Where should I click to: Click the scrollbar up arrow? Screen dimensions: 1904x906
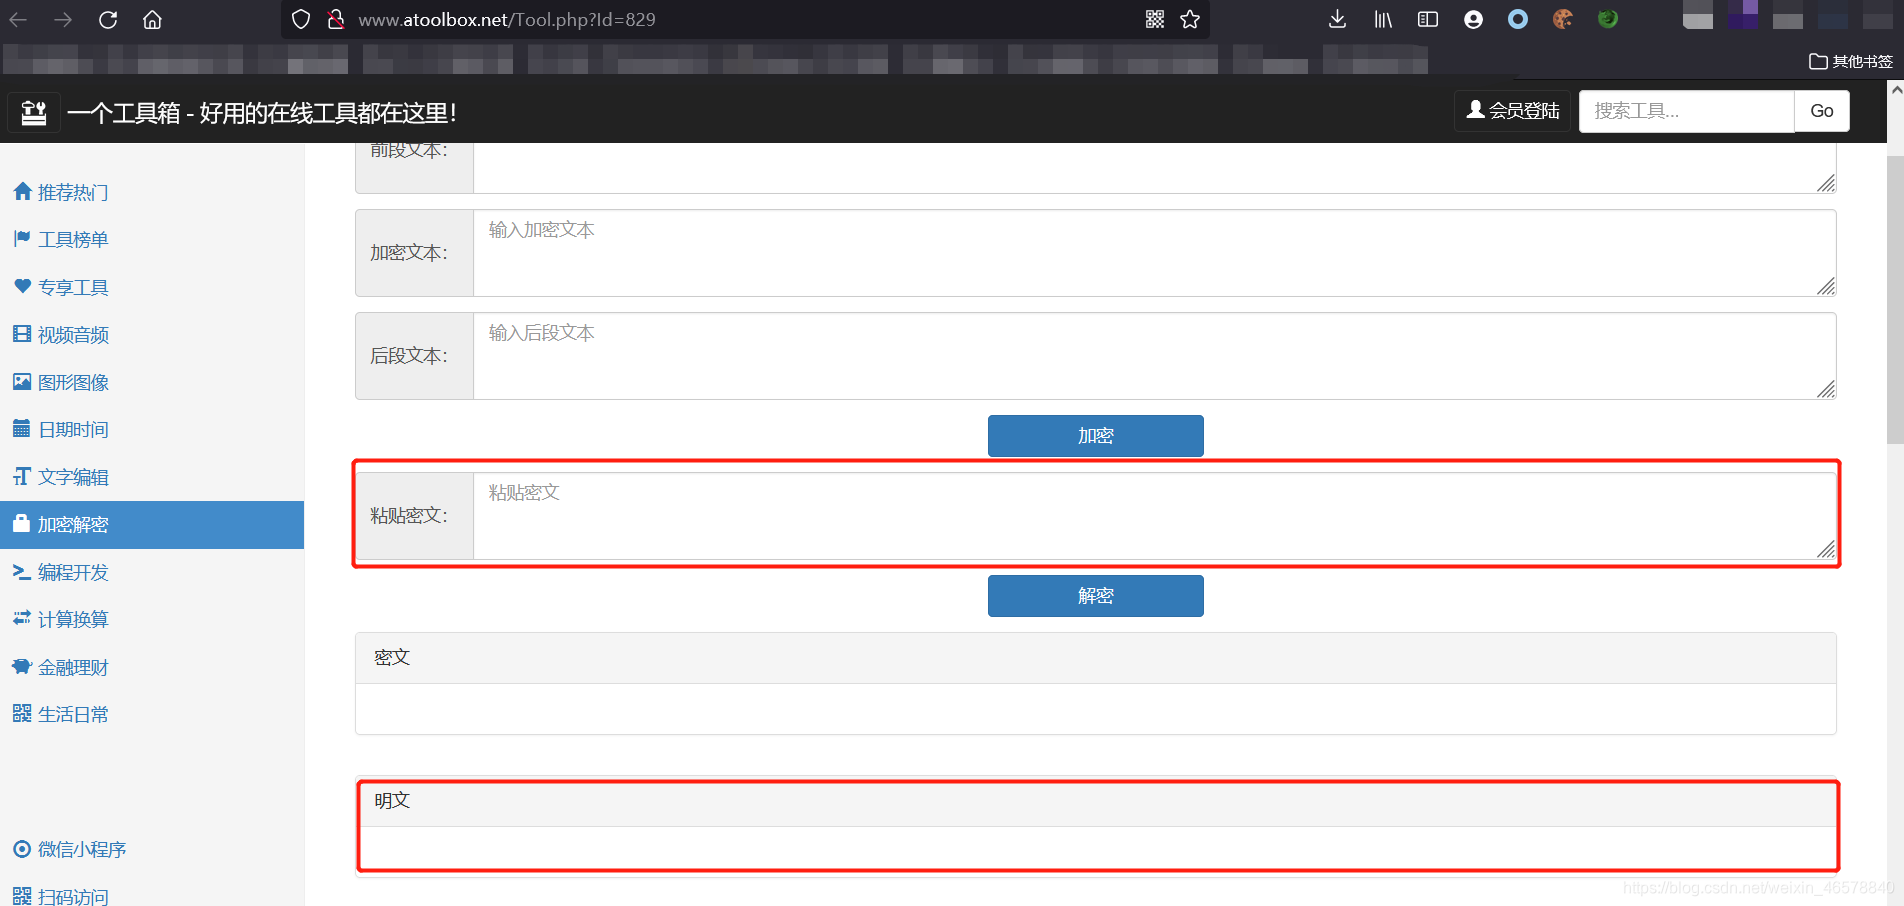tap(1895, 89)
